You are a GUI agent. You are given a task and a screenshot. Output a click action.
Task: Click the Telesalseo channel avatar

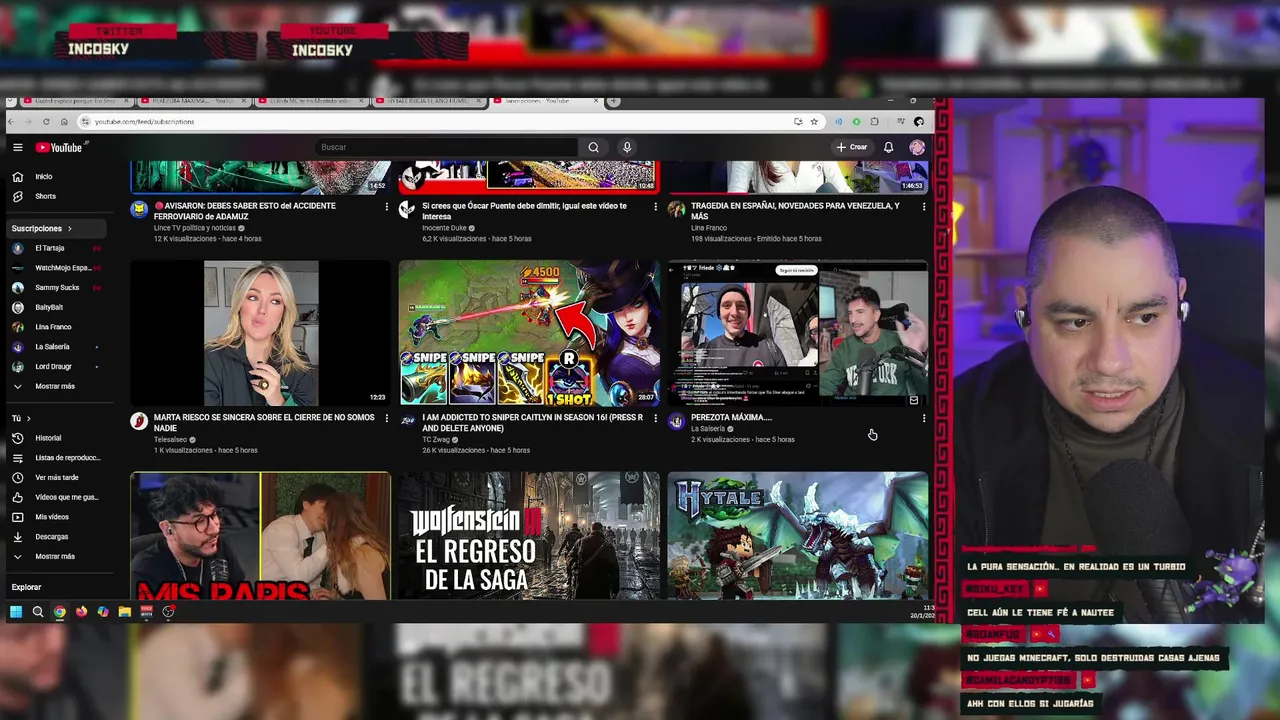139,421
